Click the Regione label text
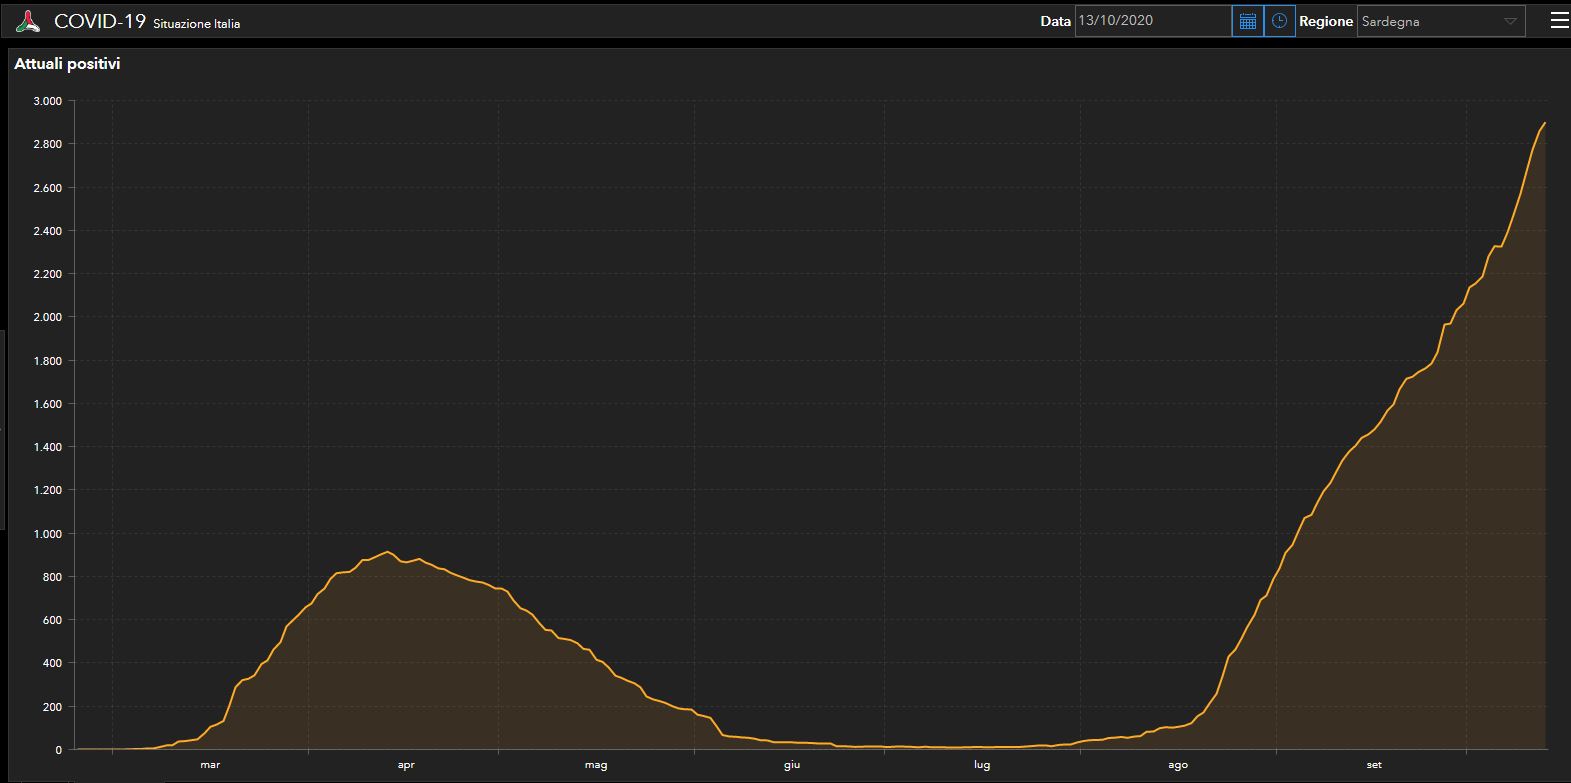 point(1325,21)
